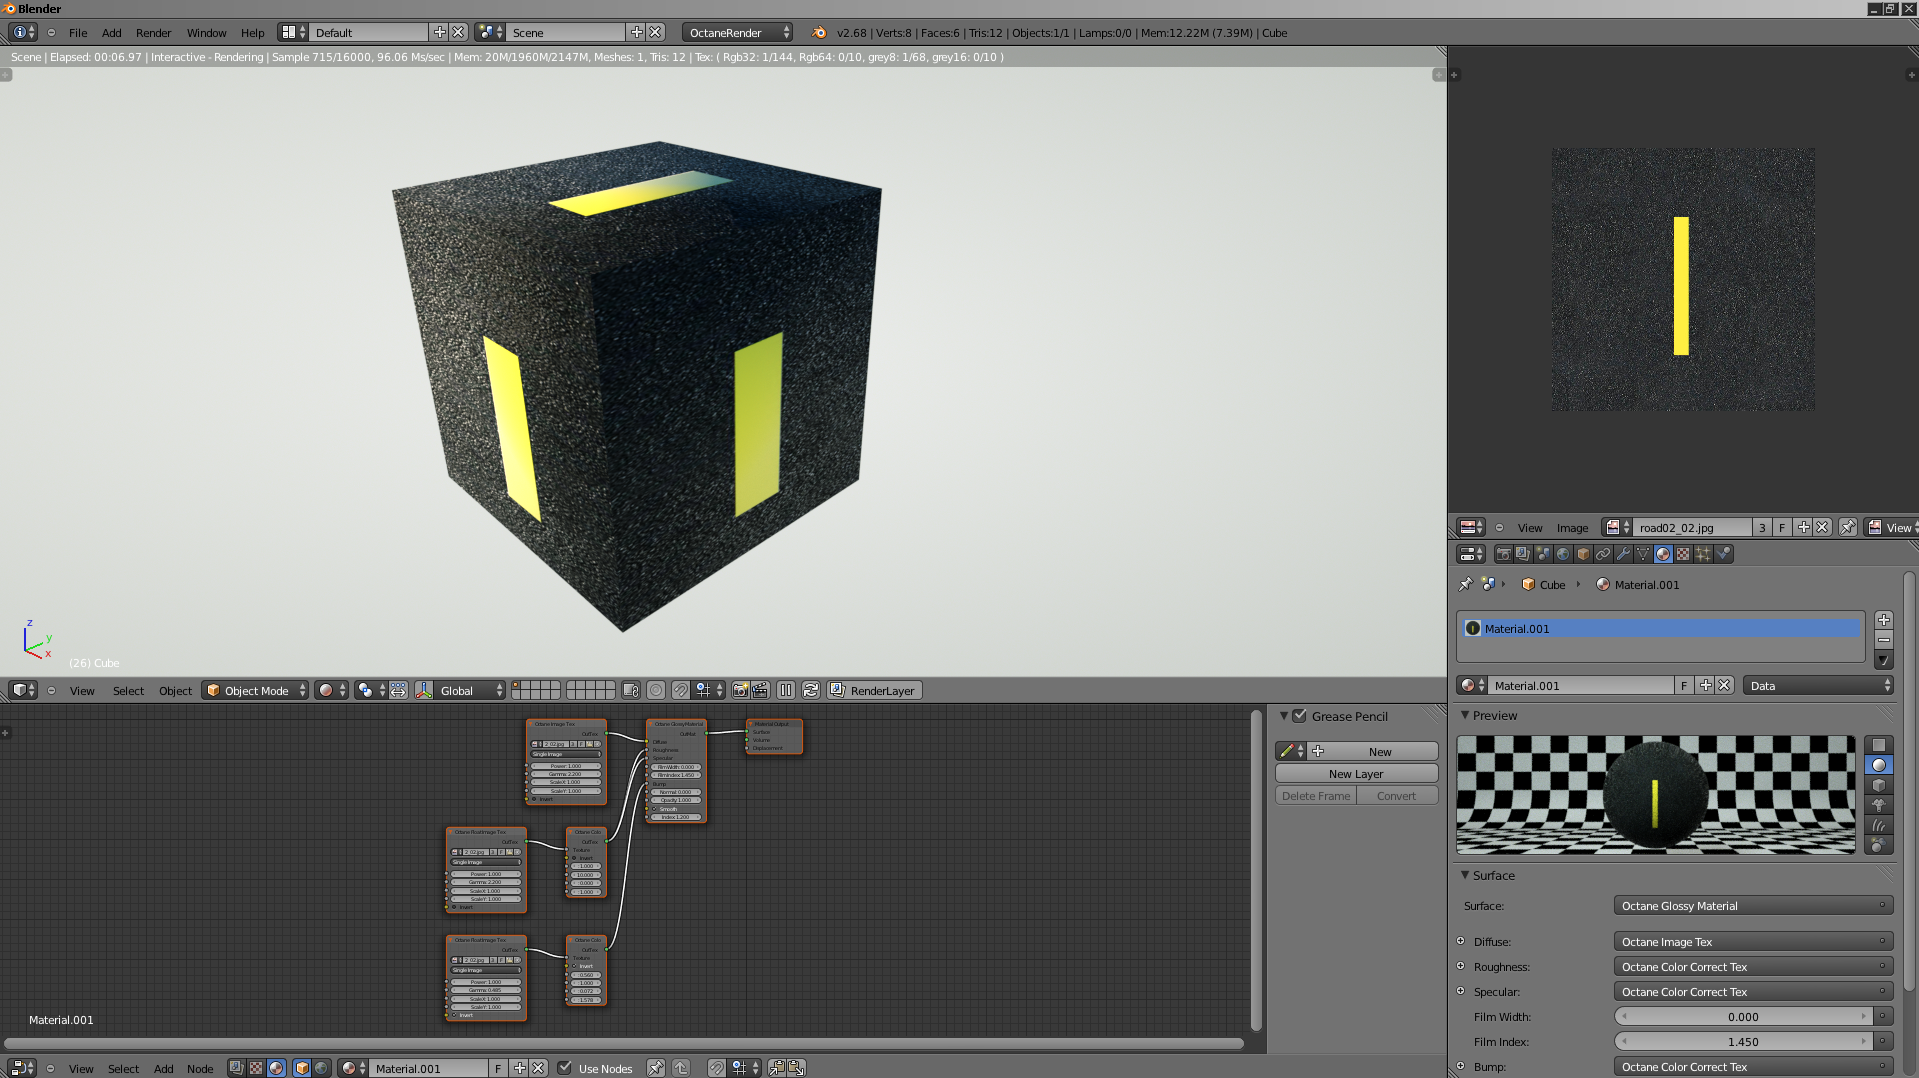Select flat plane preview type
The height and width of the screenshot is (1078, 1919).
(x=1879, y=745)
